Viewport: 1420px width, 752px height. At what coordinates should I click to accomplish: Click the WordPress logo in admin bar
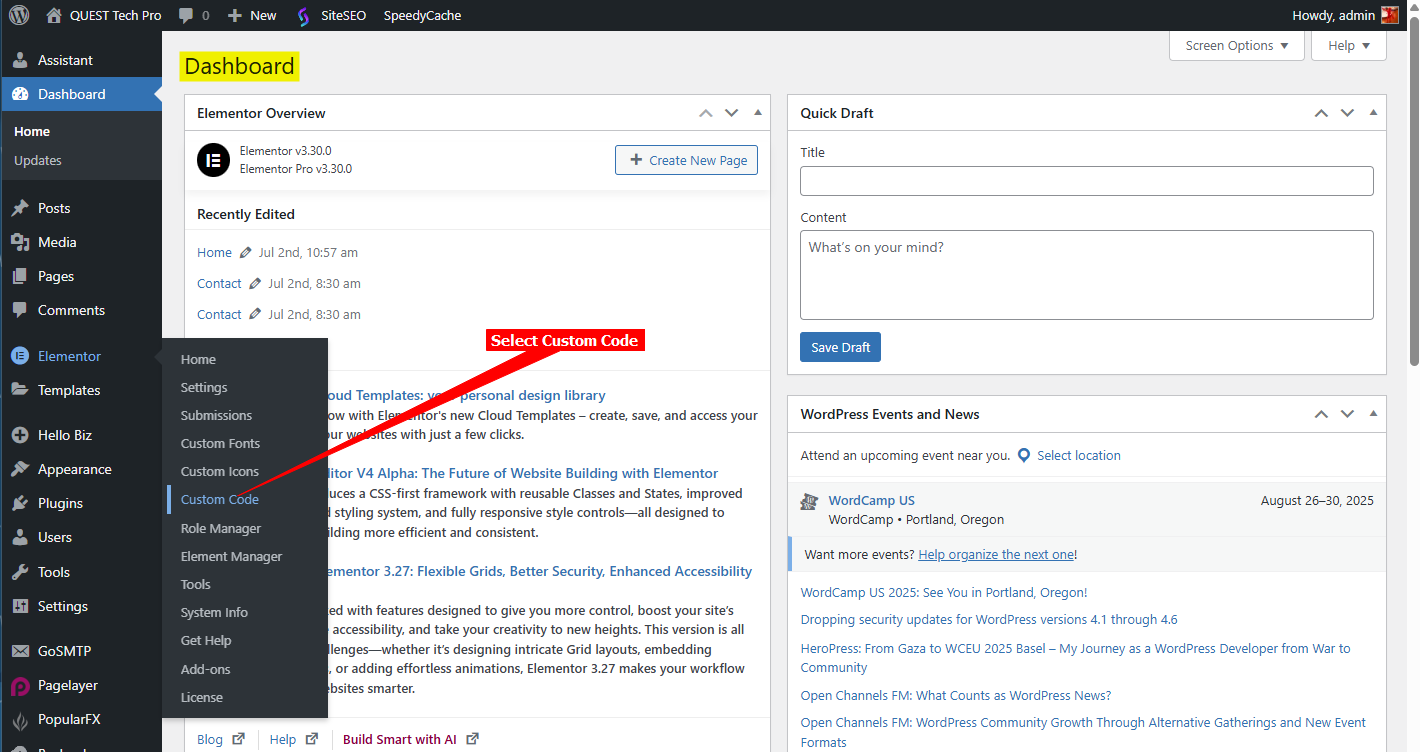click(x=19, y=15)
